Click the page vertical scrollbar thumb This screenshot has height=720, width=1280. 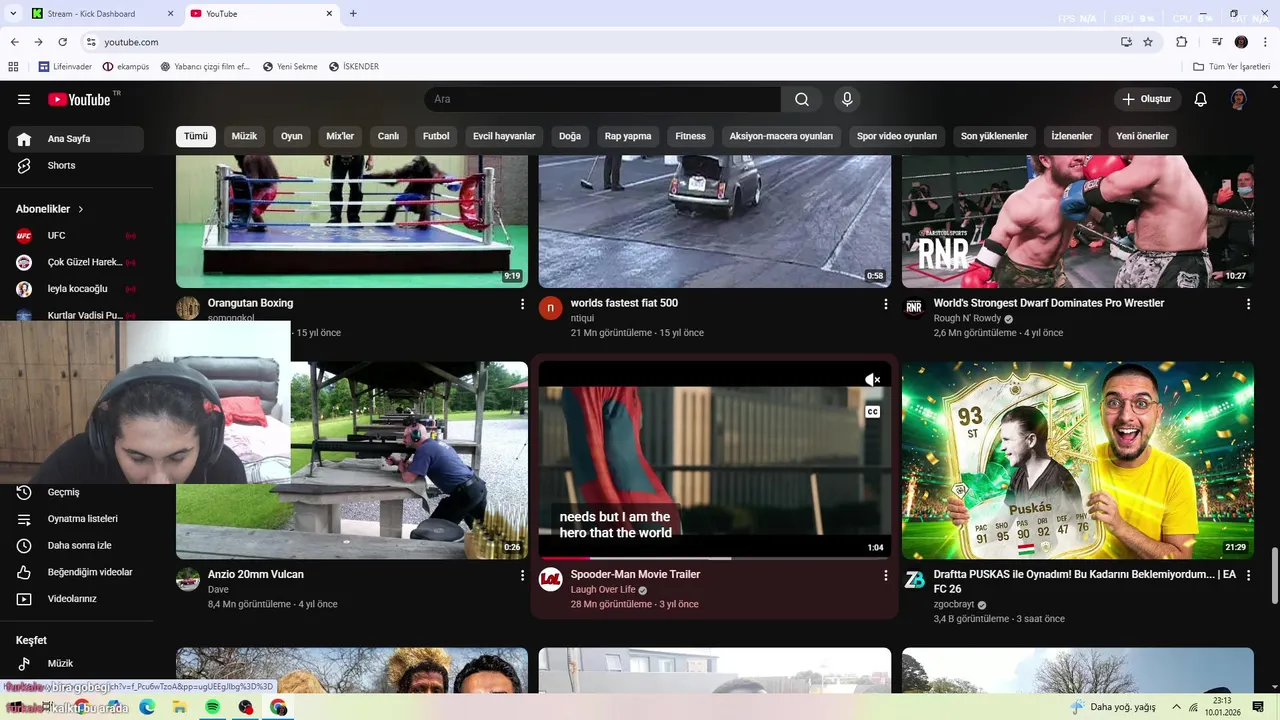point(1274,575)
